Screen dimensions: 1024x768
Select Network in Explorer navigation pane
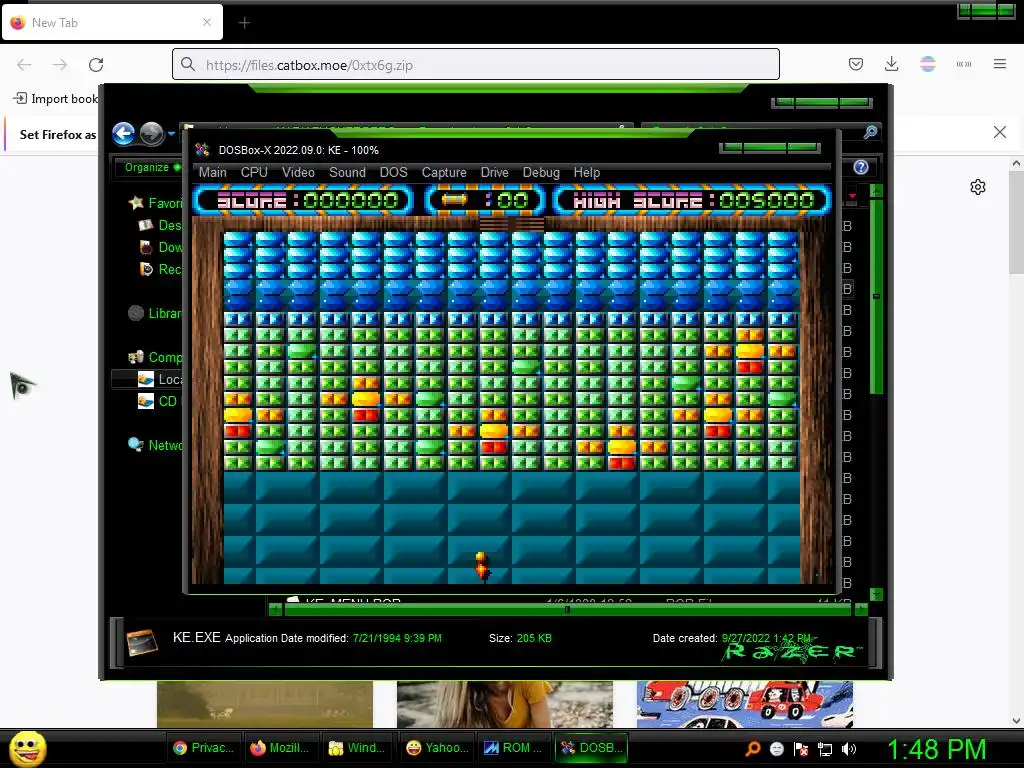[155, 445]
